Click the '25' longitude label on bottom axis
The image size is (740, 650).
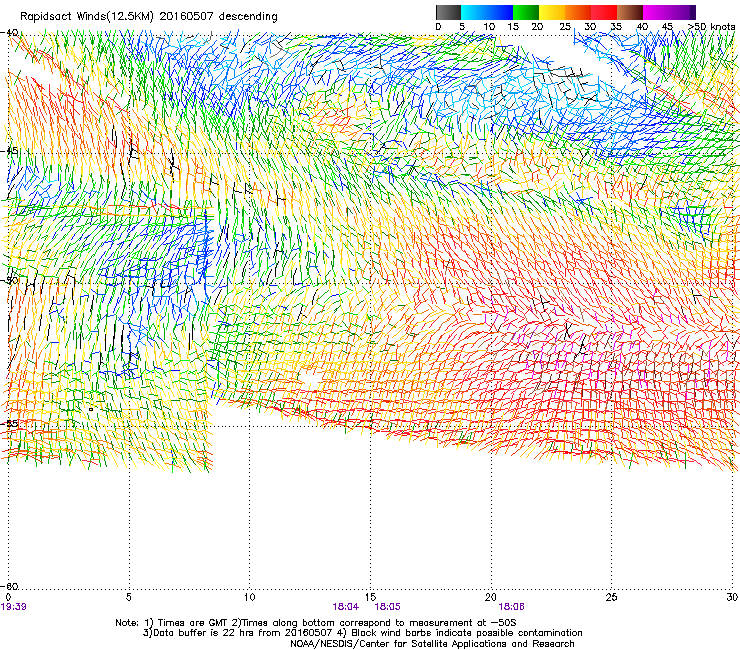pyautogui.click(x=611, y=597)
